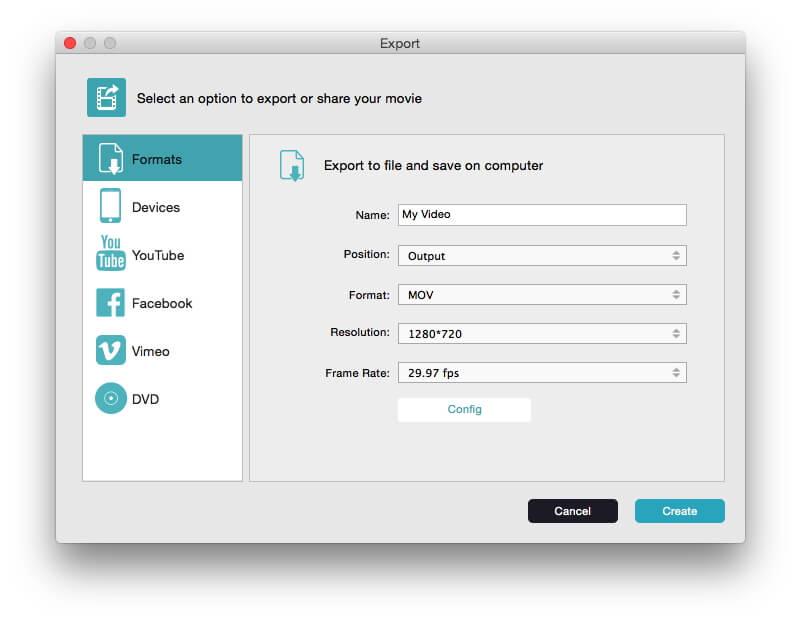Click the Formats file-download icon in sidebar
The height and width of the screenshot is (623, 801).
[x=111, y=158]
